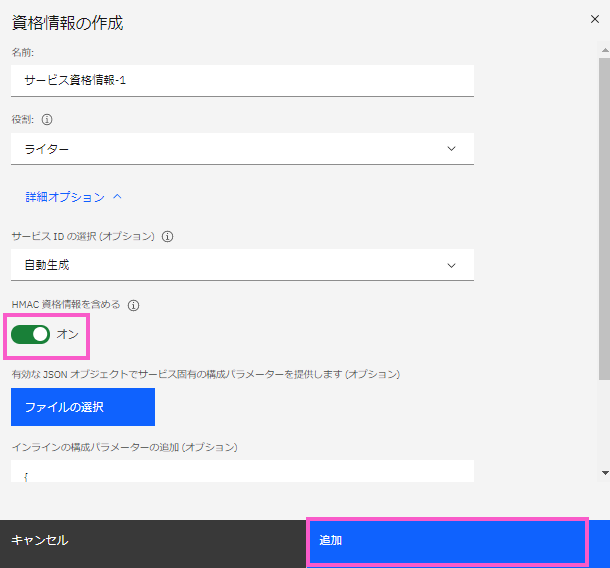Viewport: 610px width, 568px height.
Task: Disable the HMAC 資格情報を含める toggle
Action: (30, 334)
